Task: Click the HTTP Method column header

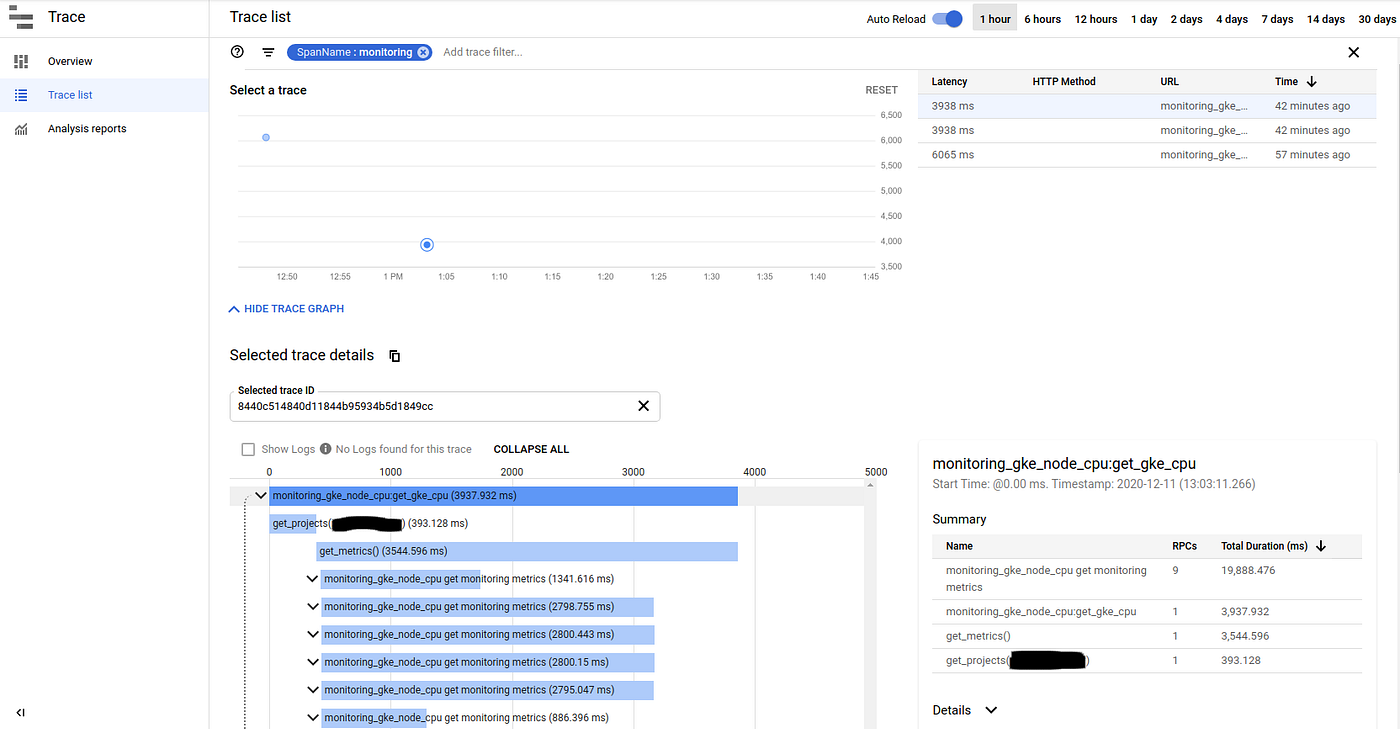Action: [1064, 82]
